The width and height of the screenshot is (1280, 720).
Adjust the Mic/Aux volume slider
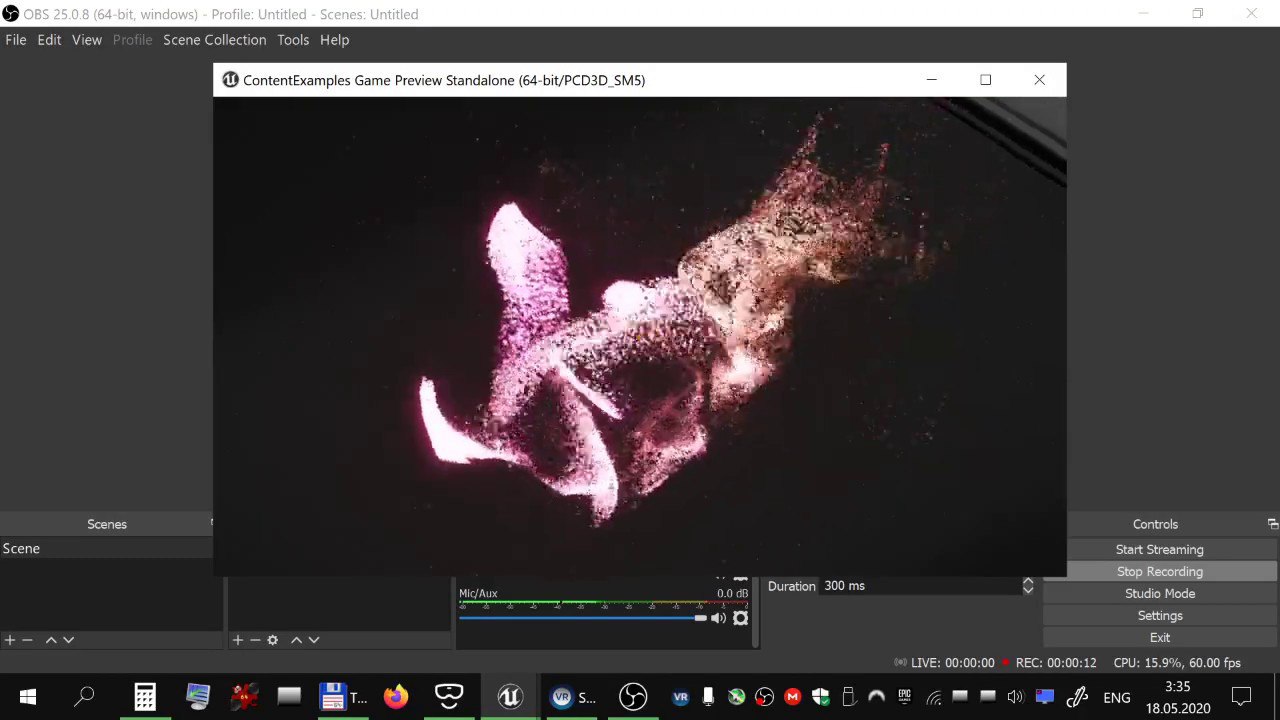[x=582, y=618]
